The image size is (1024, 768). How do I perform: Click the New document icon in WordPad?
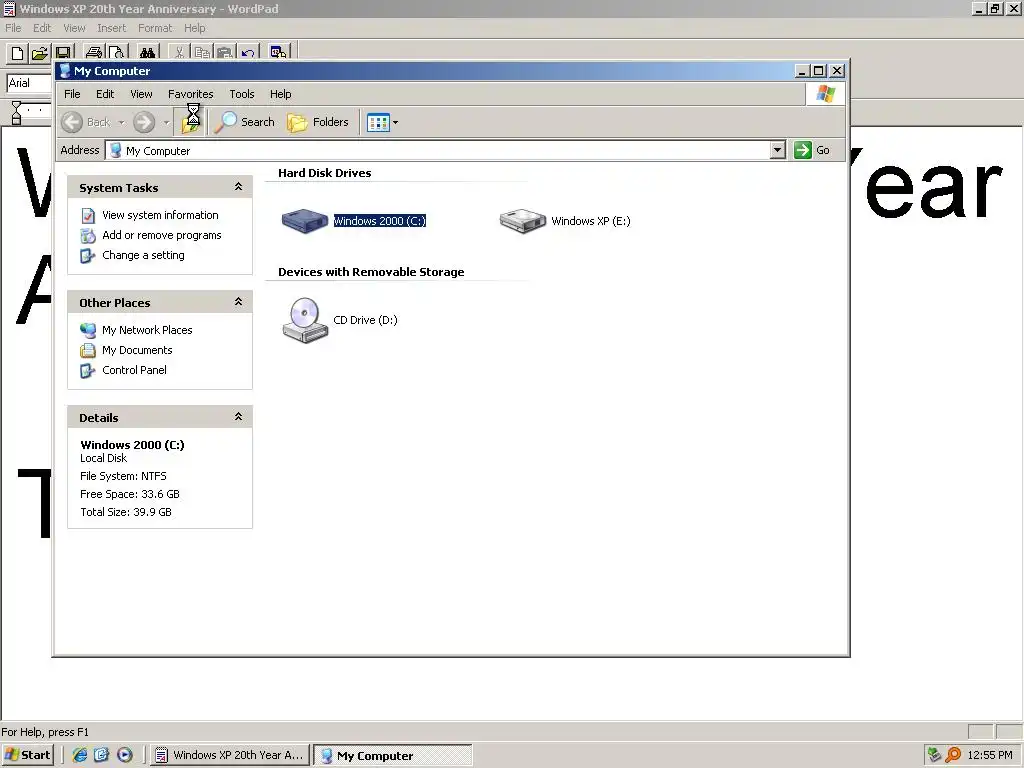(x=18, y=53)
